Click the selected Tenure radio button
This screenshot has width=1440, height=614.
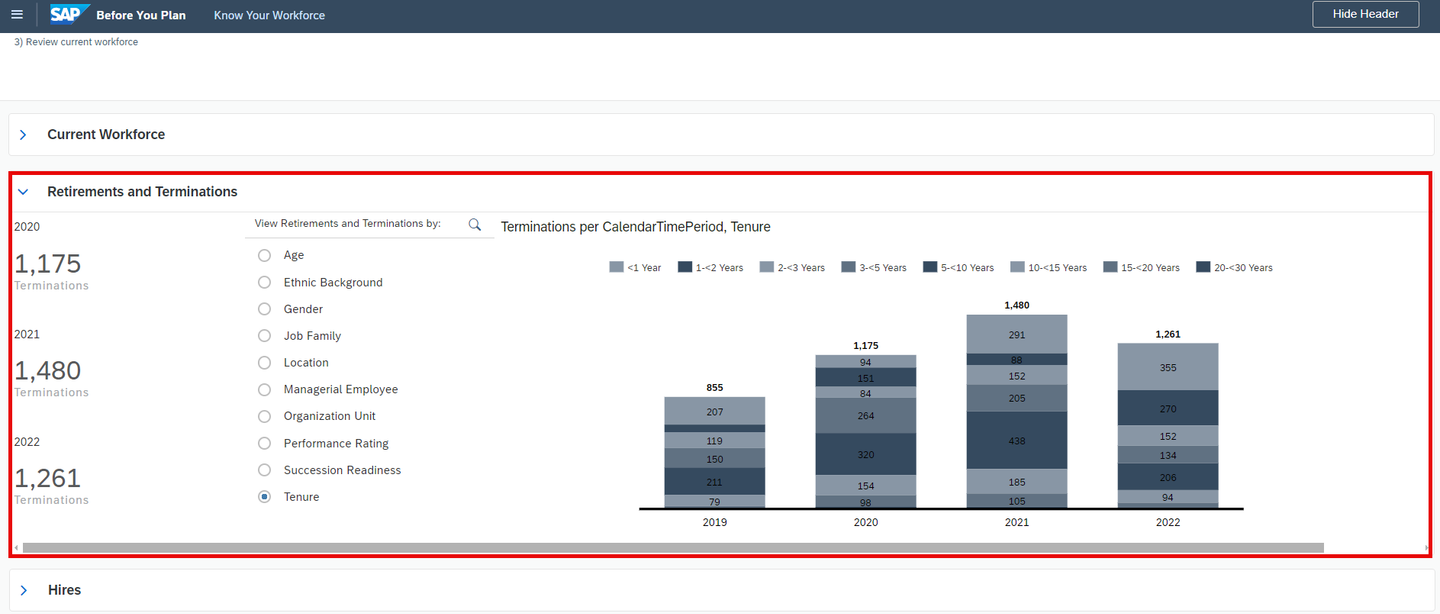pyautogui.click(x=265, y=496)
